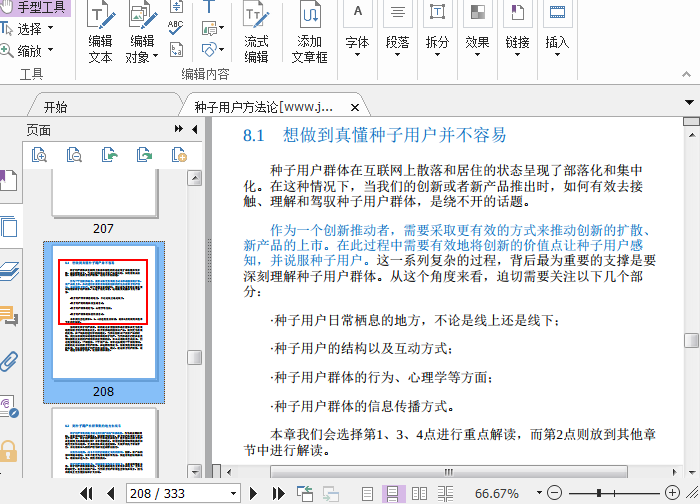The image size is (700, 504).
Task: Click the 编辑文本 edit text tool
Action: coord(100,33)
